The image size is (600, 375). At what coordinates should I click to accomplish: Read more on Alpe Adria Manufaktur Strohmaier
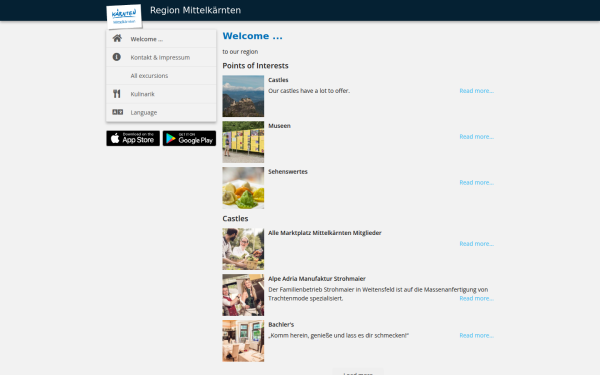point(476,298)
